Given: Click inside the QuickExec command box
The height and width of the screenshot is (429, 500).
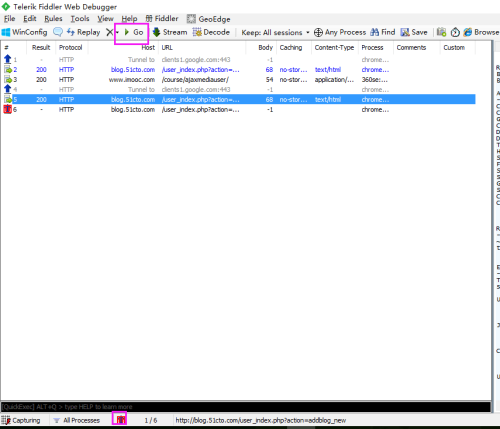Looking at the screenshot, I should coord(246,407).
